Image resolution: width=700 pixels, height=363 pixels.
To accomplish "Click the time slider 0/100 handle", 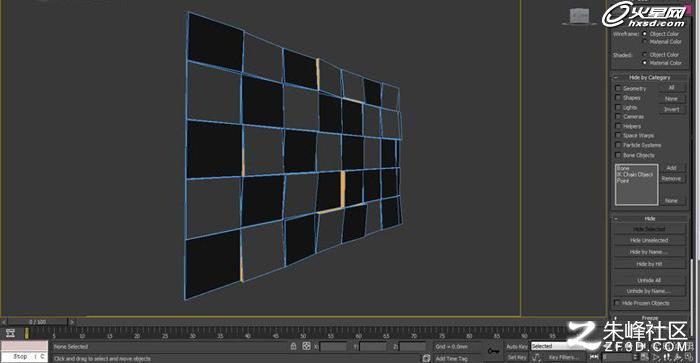I will click(38, 321).
